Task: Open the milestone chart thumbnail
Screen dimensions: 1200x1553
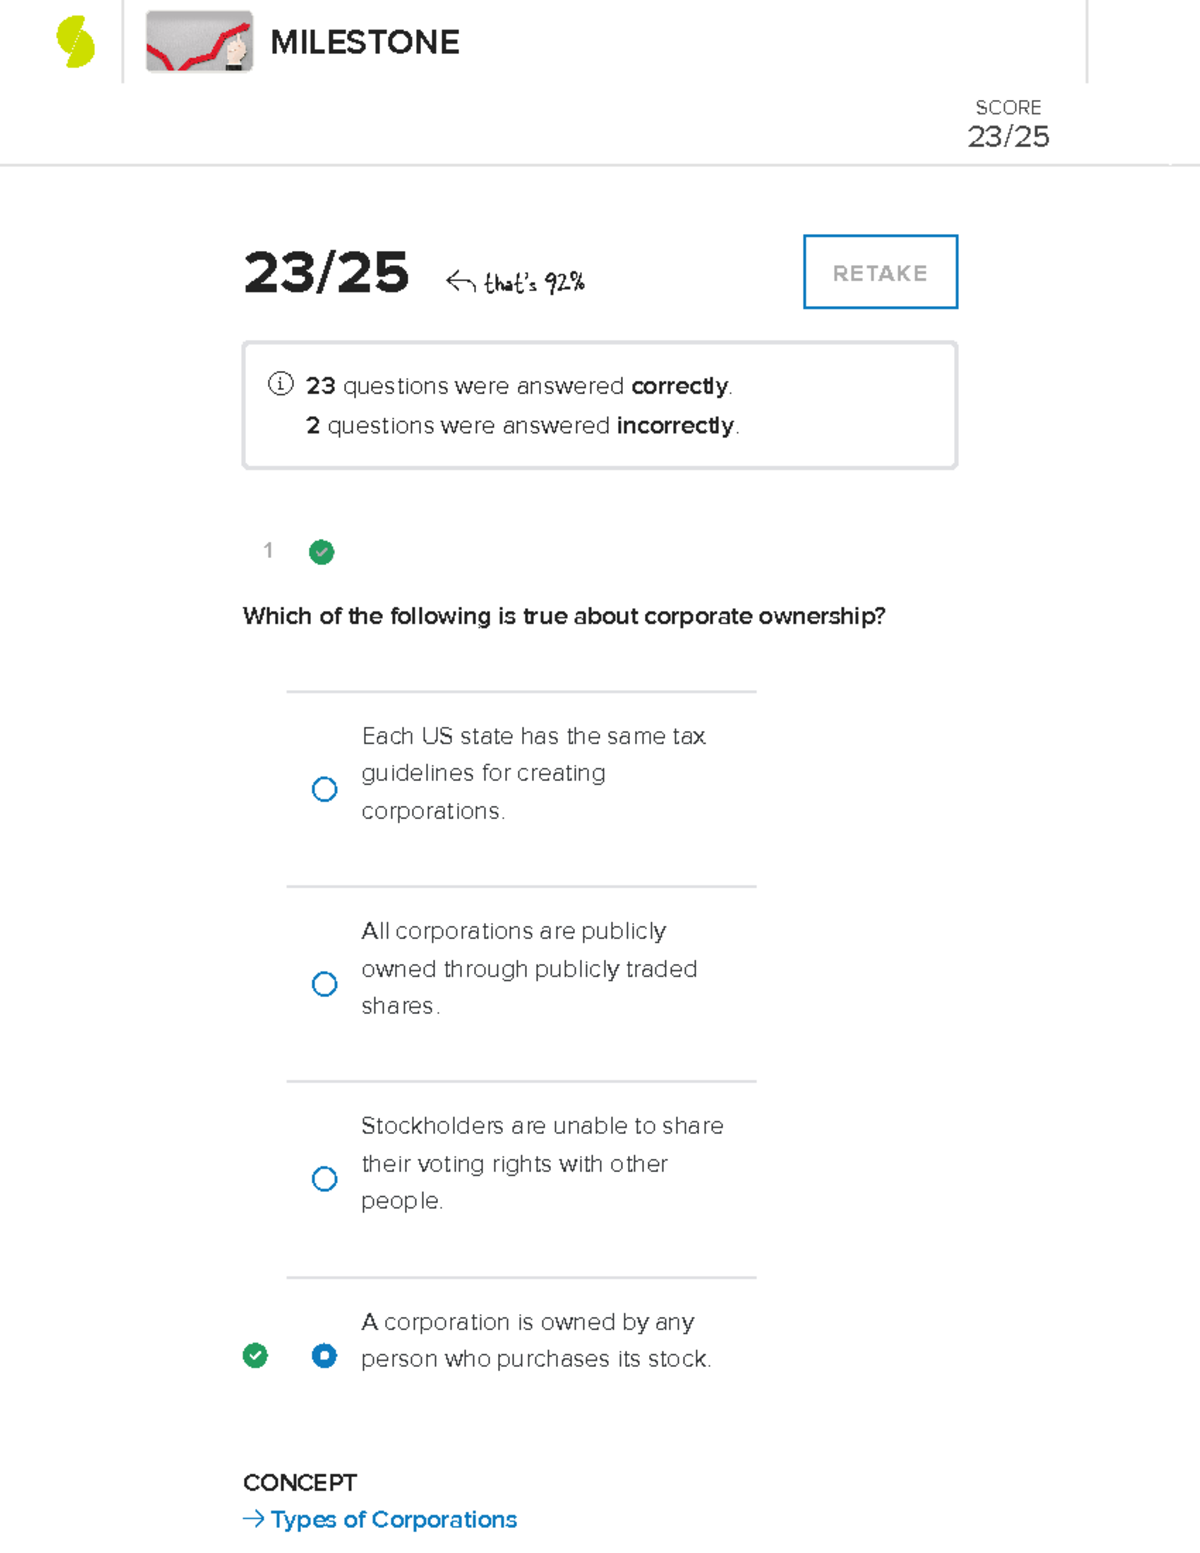Action: coord(199,42)
